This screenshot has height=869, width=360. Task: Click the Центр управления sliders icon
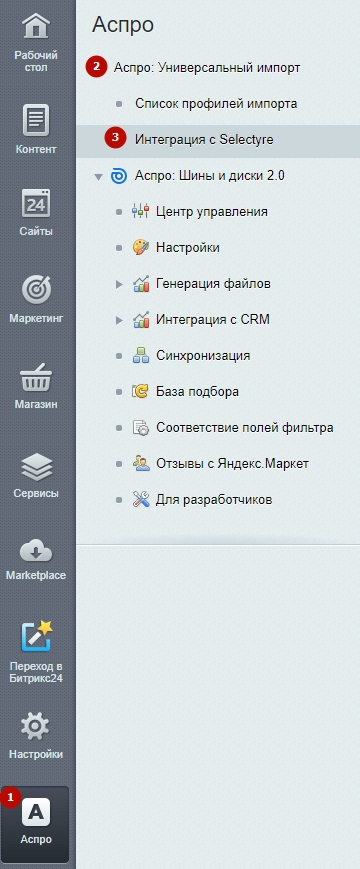click(141, 212)
